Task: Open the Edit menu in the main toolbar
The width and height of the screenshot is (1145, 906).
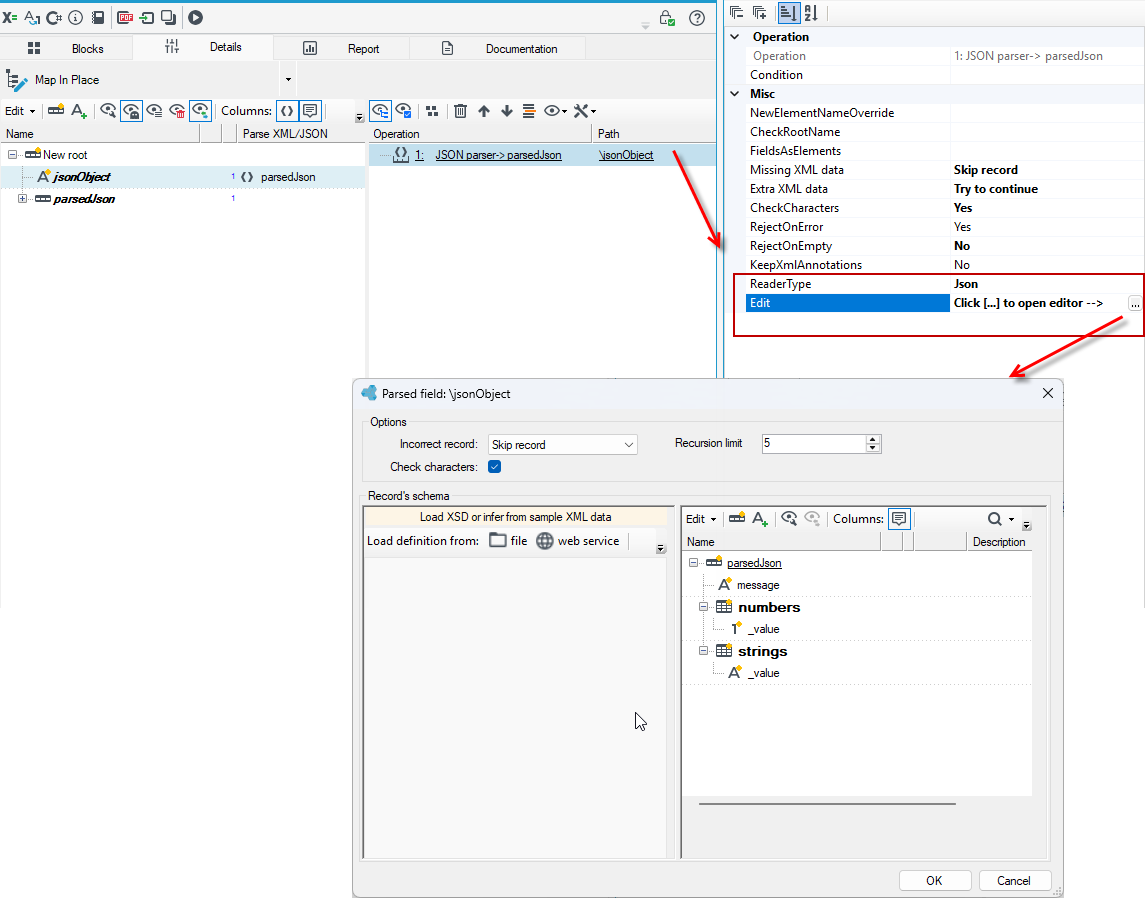Action: (x=20, y=111)
